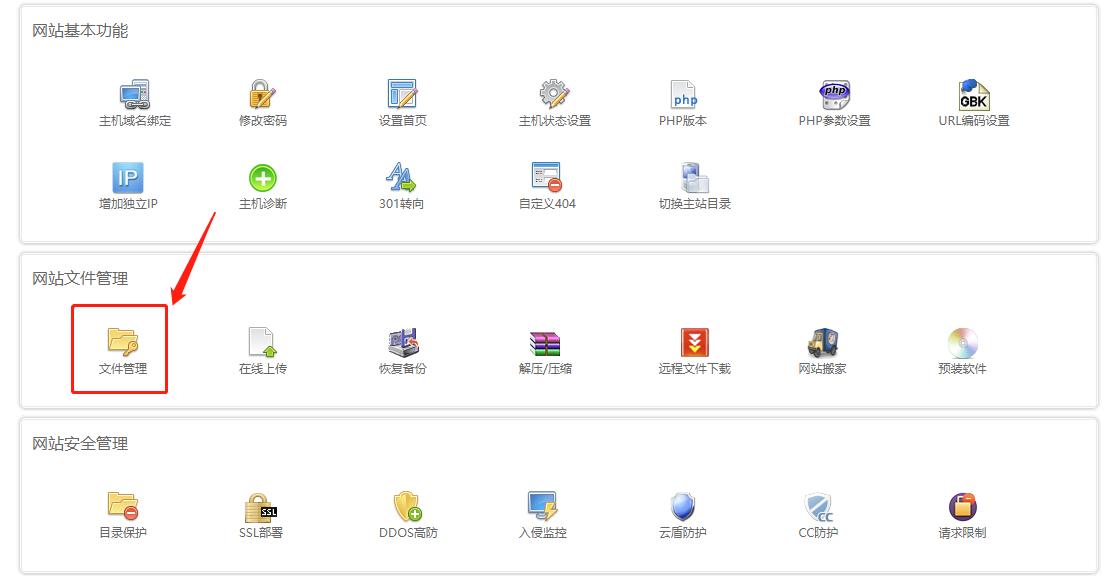This screenshot has height=579, width=1104.
Task: Click the PHP版本 icon
Action: 683,95
